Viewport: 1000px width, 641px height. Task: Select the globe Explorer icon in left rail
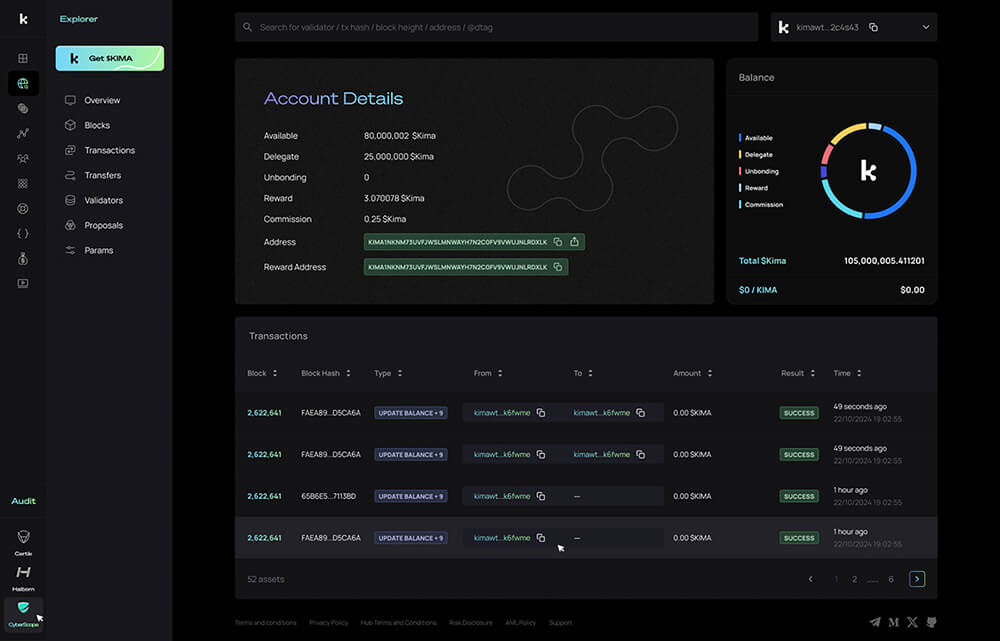point(23,84)
